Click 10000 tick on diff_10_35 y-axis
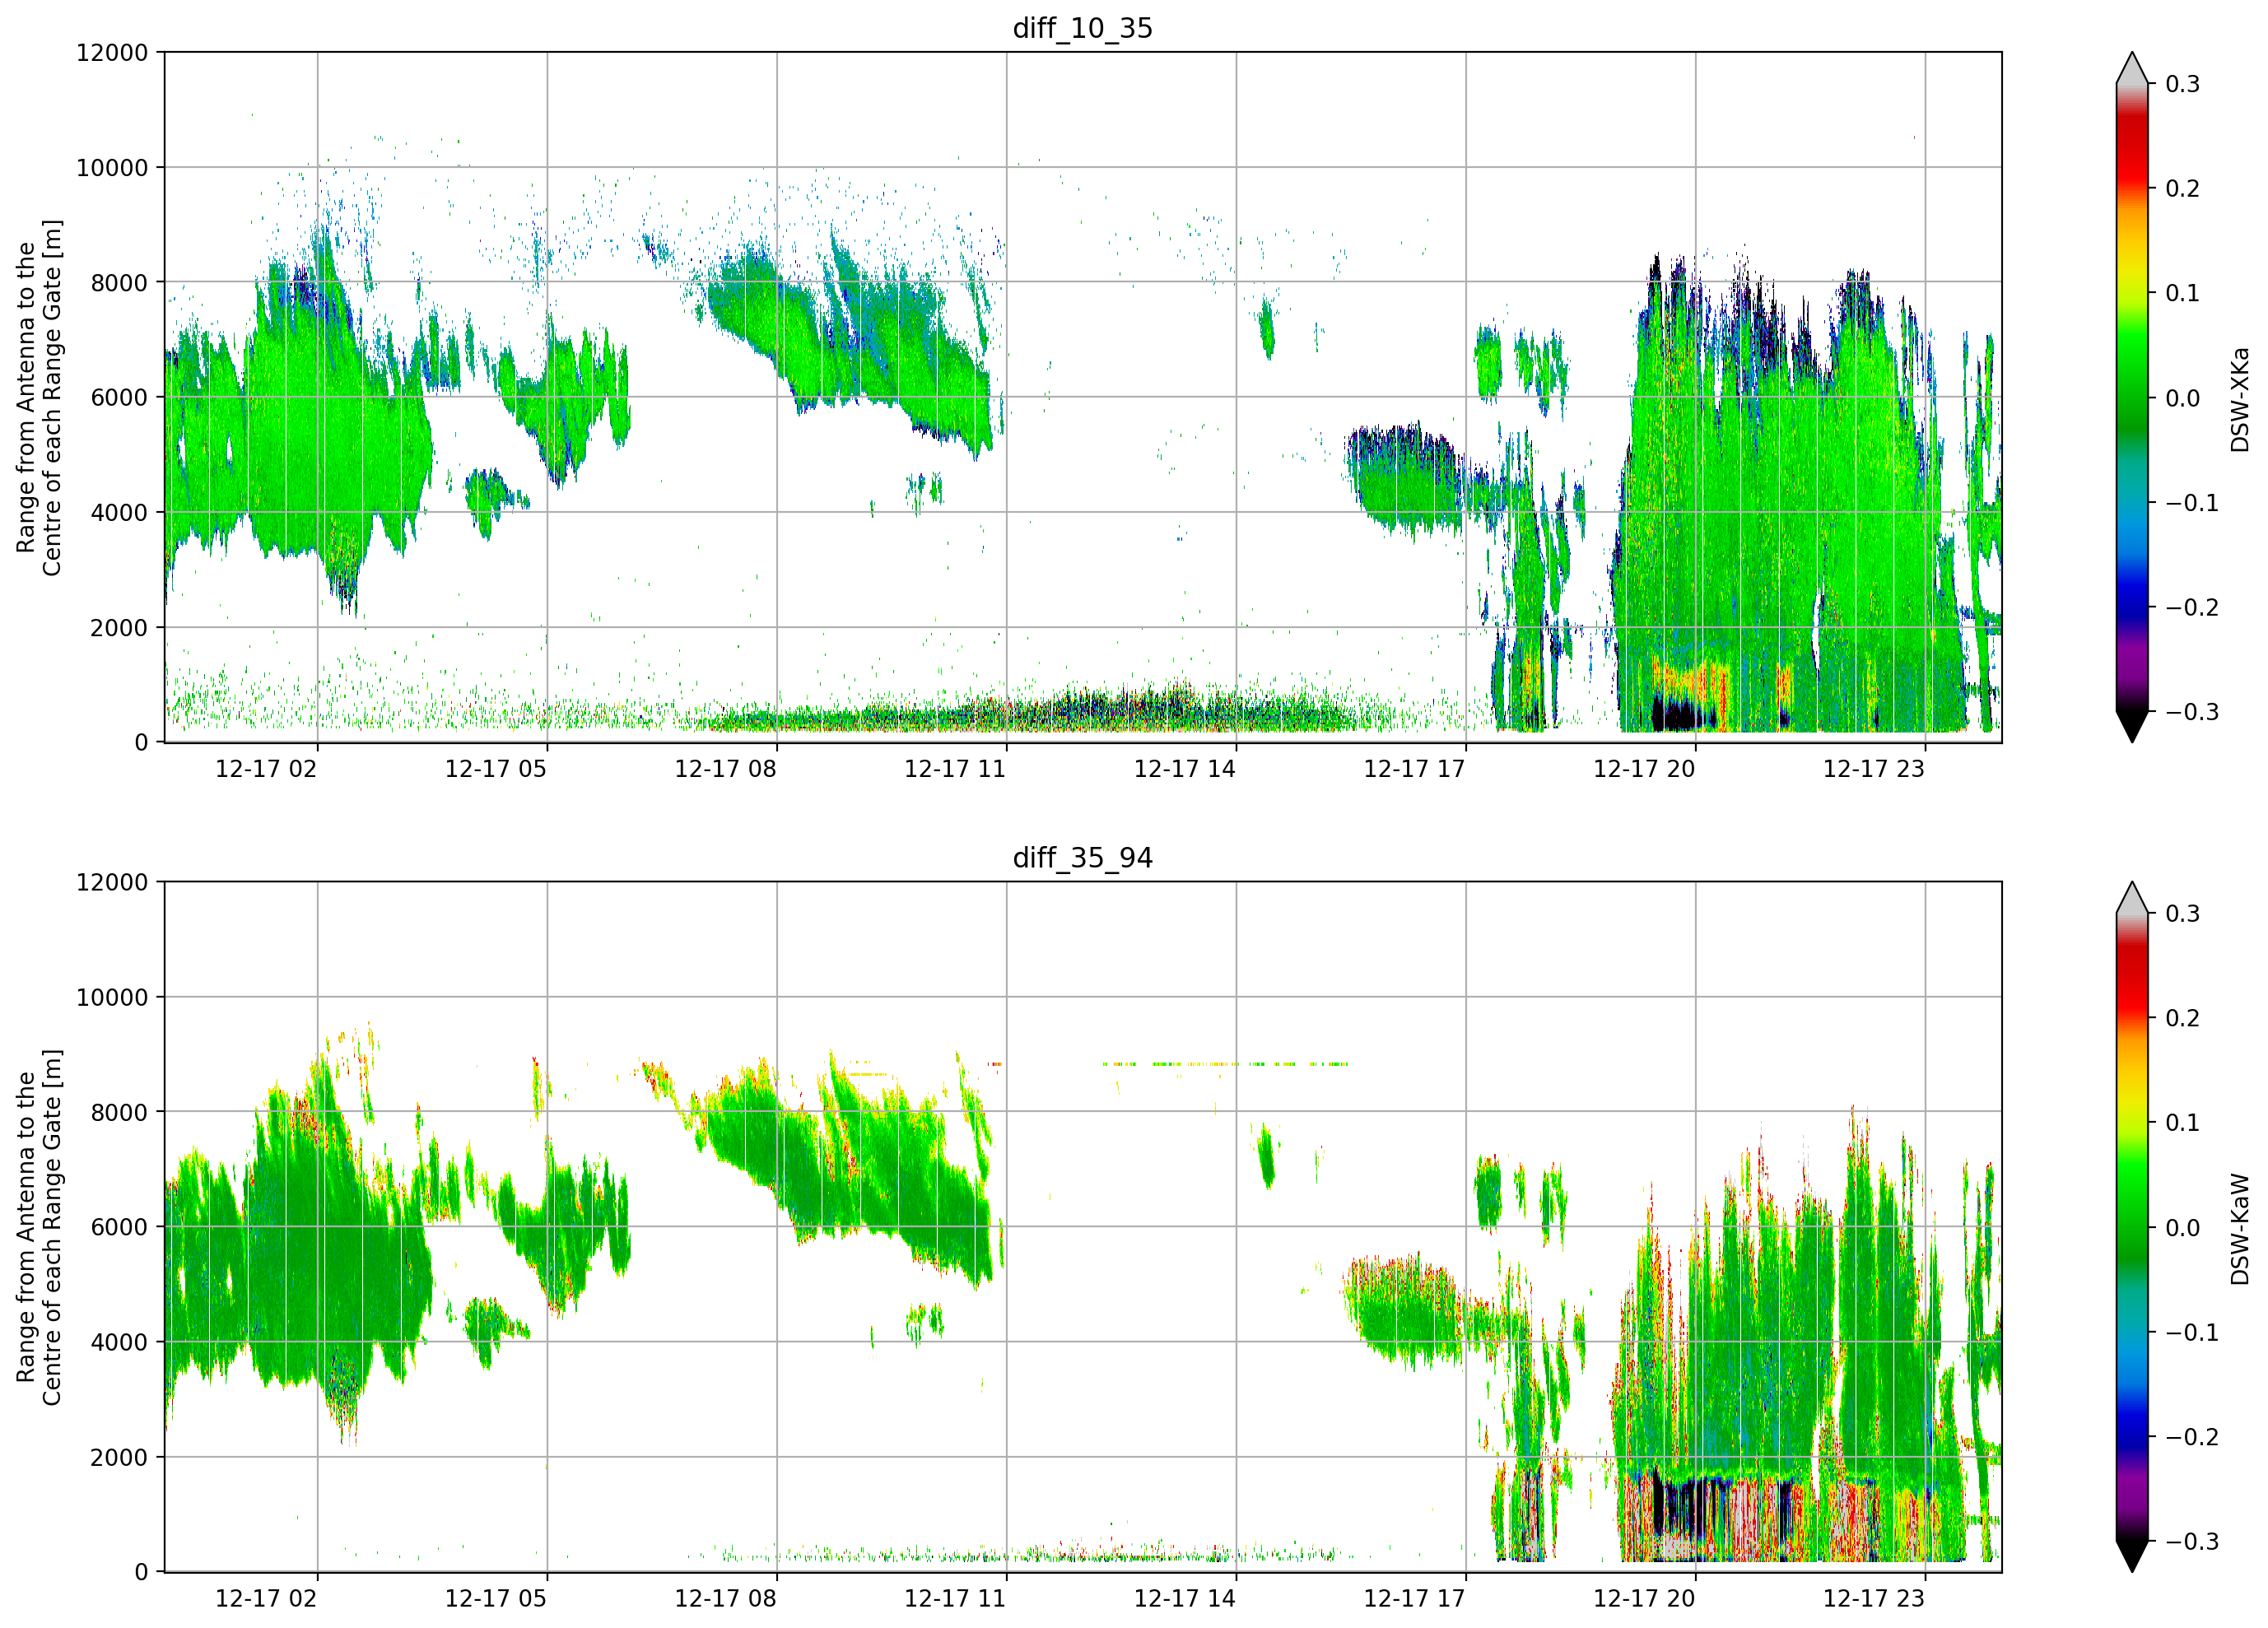The image size is (2268, 1628). click(x=112, y=168)
